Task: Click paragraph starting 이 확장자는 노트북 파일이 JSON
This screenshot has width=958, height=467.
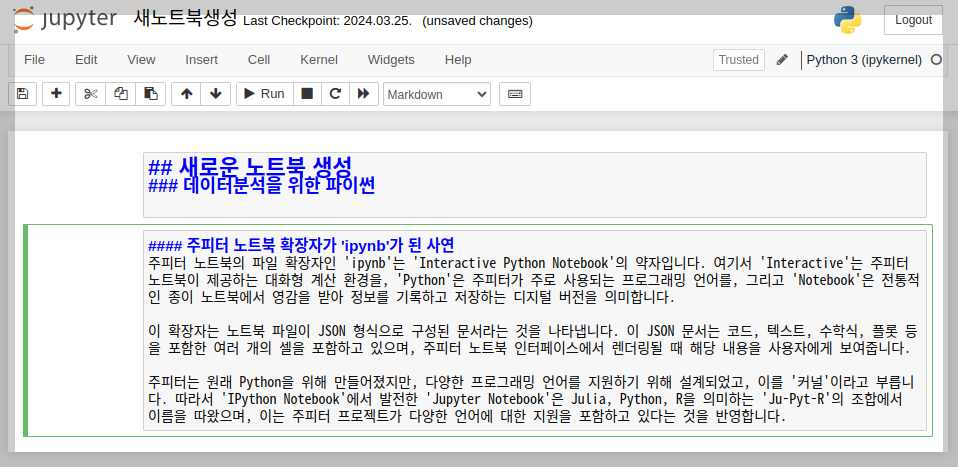Action: pos(534,340)
